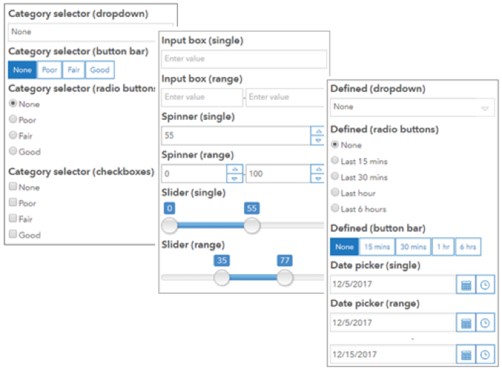This screenshot has height=369, width=502.
Task: Open calendar for first range date 12/5/2017
Action: point(466,323)
